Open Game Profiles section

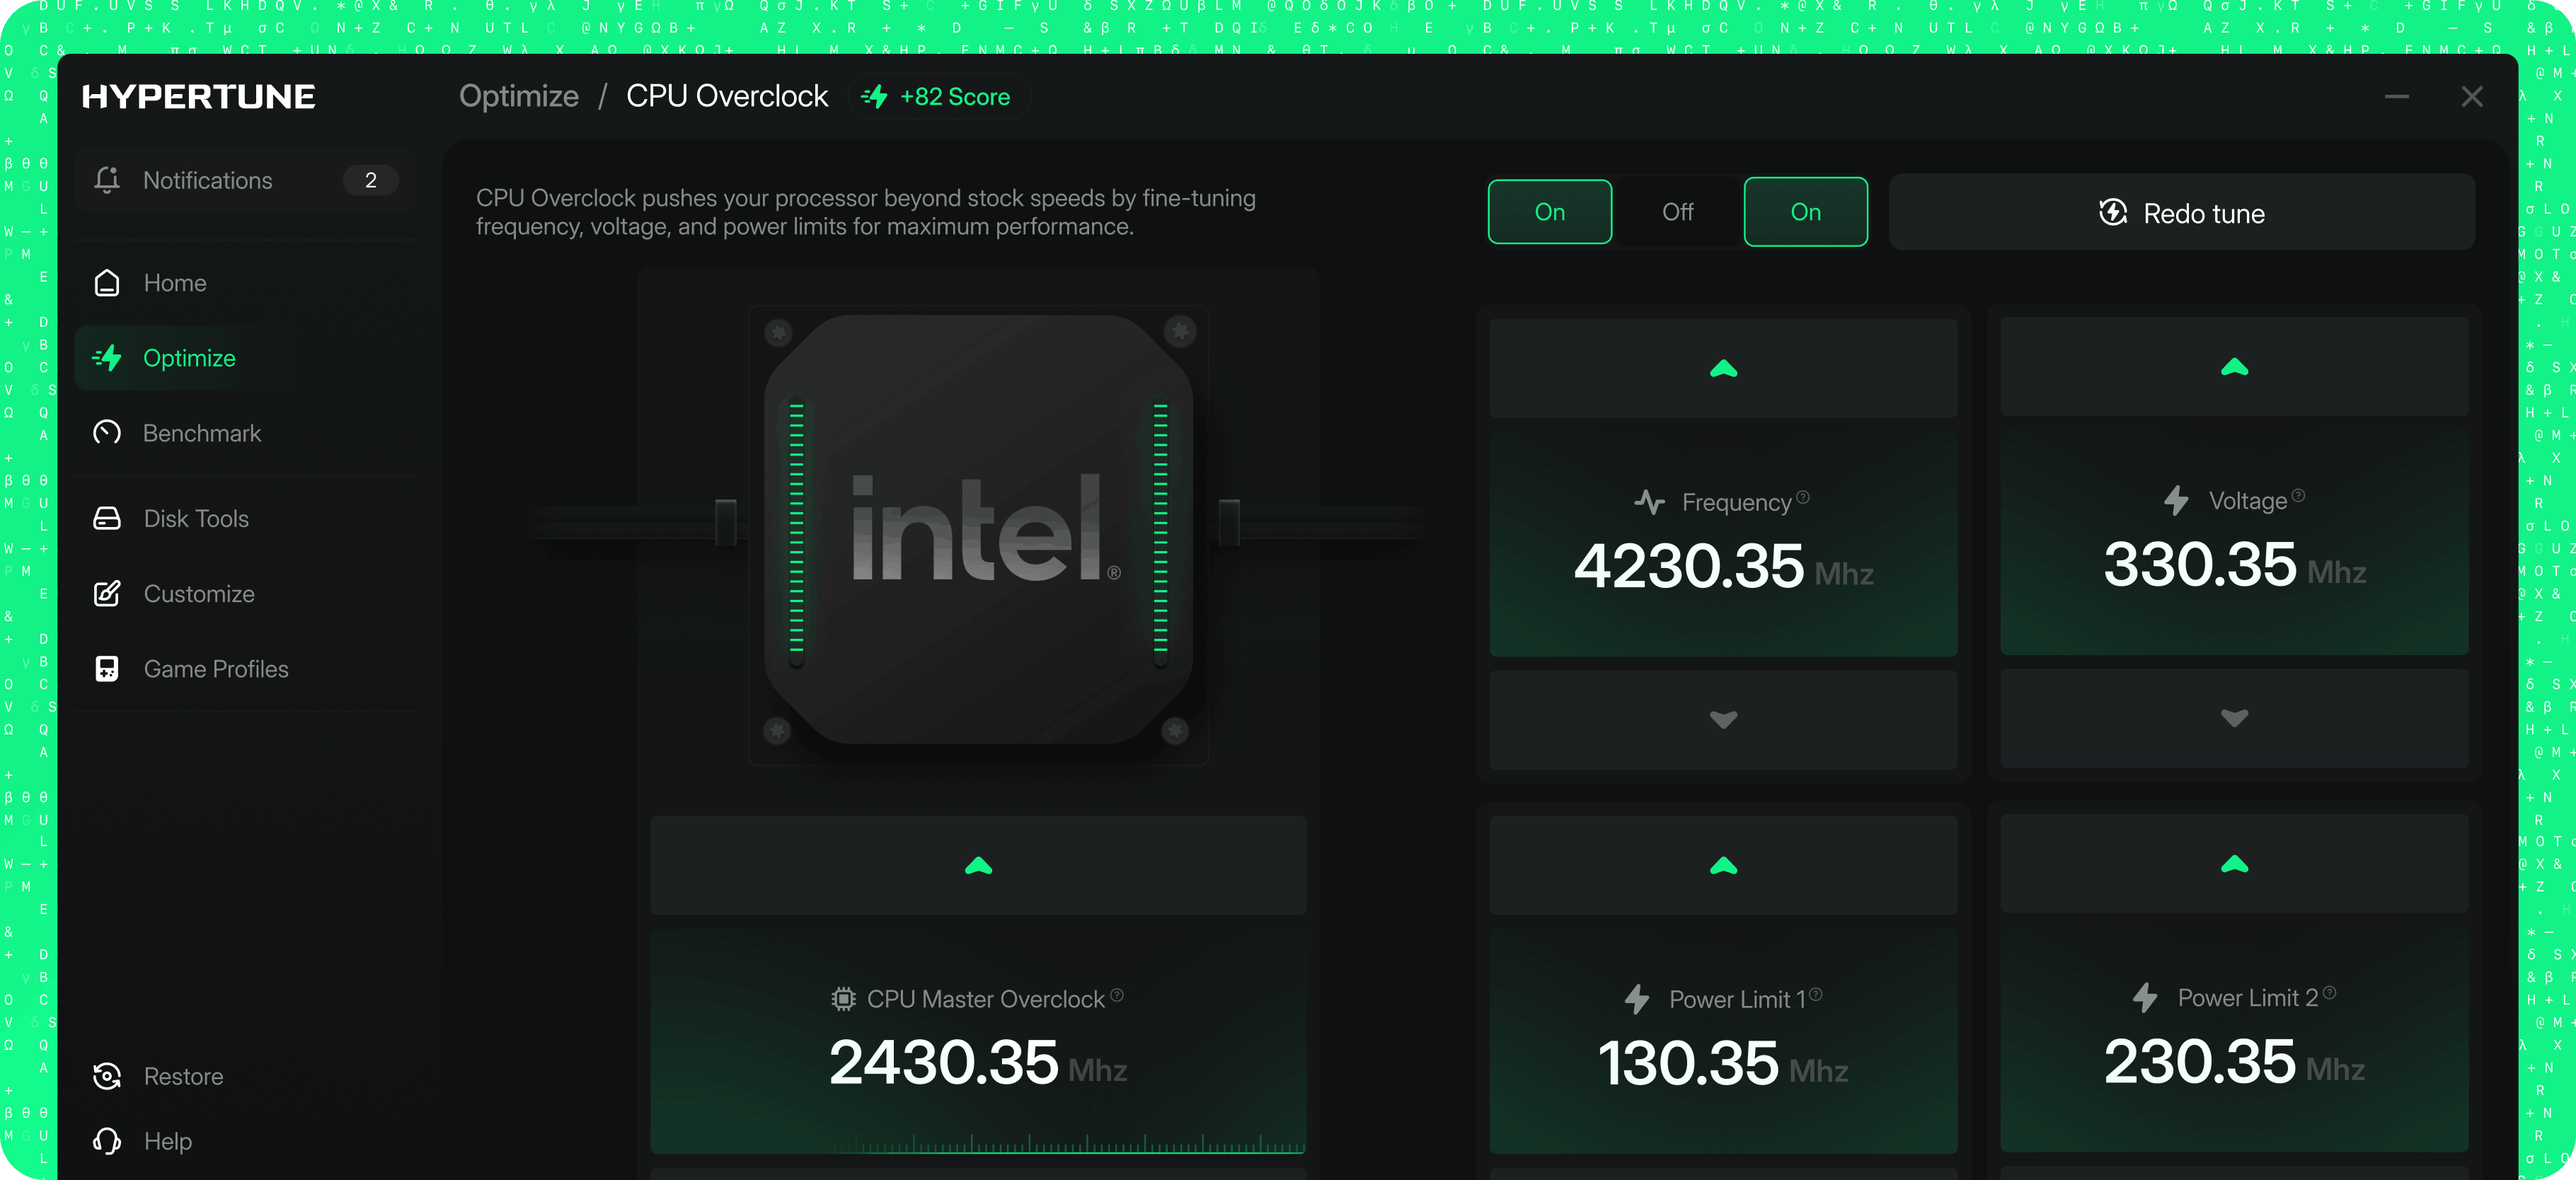click(x=245, y=669)
